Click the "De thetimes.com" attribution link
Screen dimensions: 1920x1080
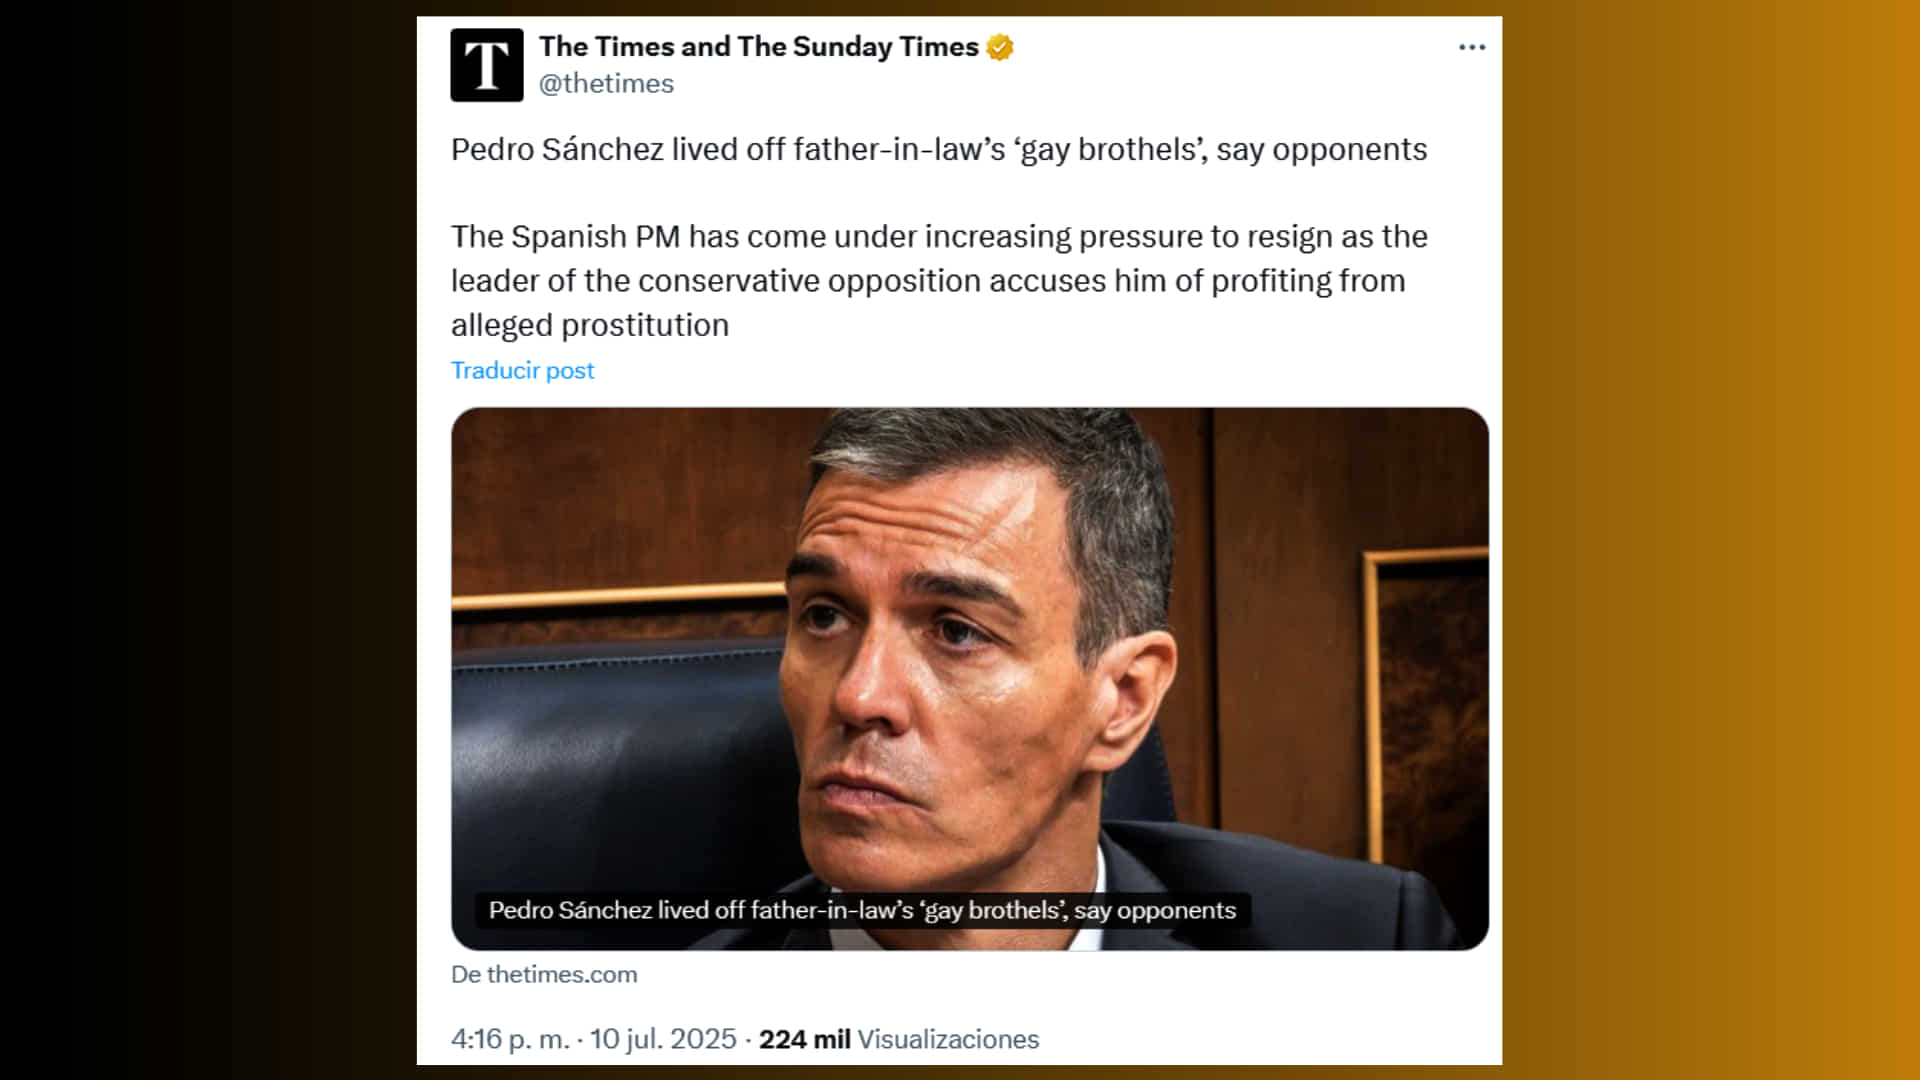click(545, 974)
